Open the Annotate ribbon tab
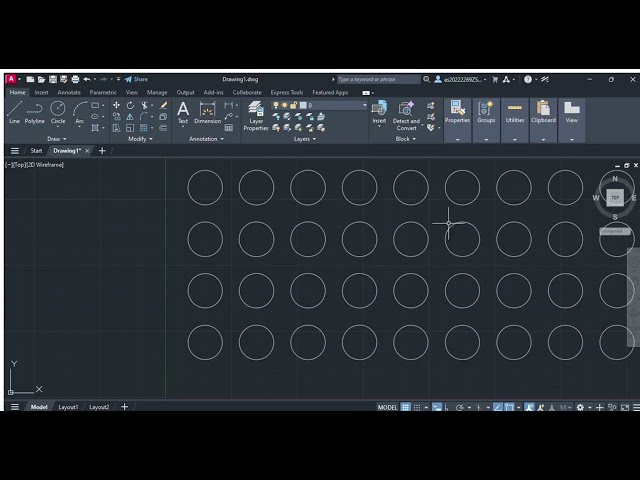 click(x=69, y=92)
